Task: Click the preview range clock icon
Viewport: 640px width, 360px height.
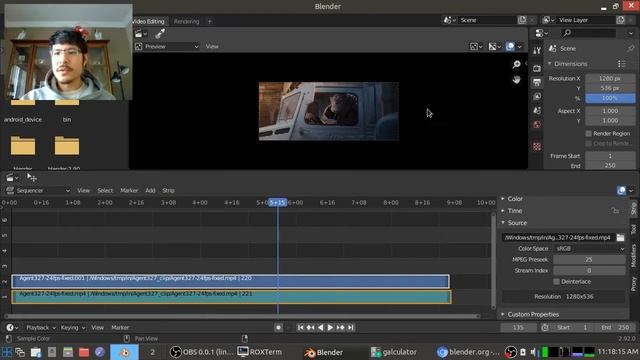Action: point(545,327)
